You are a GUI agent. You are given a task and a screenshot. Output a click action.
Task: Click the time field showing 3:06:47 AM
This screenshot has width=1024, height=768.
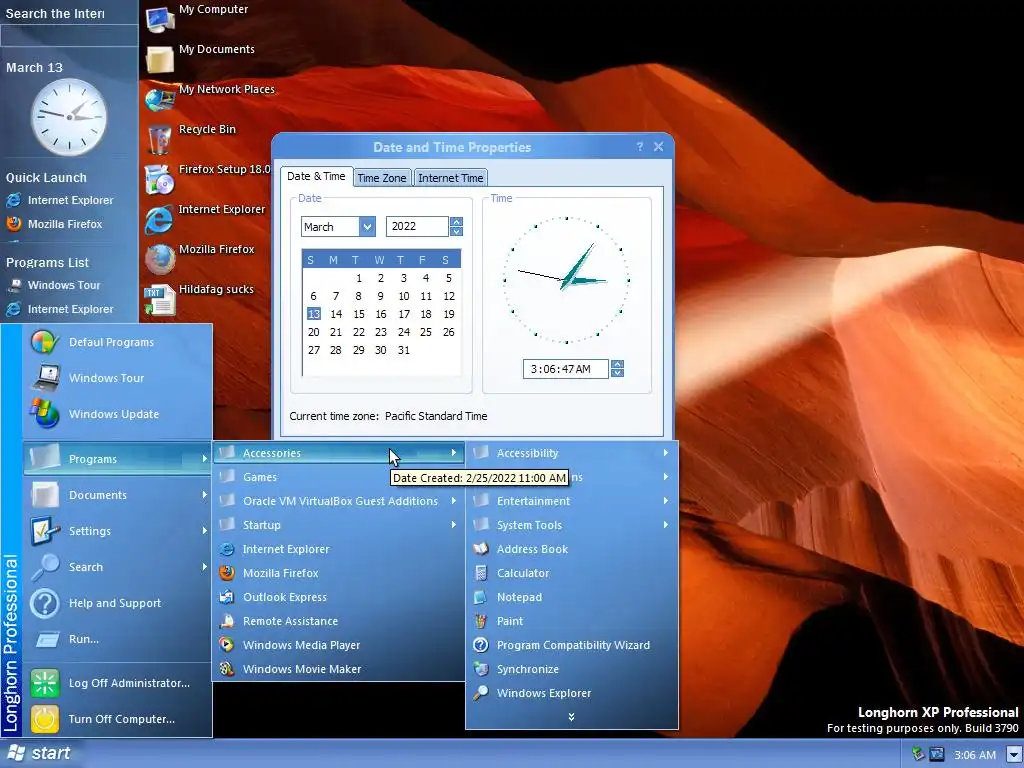tap(565, 369)
